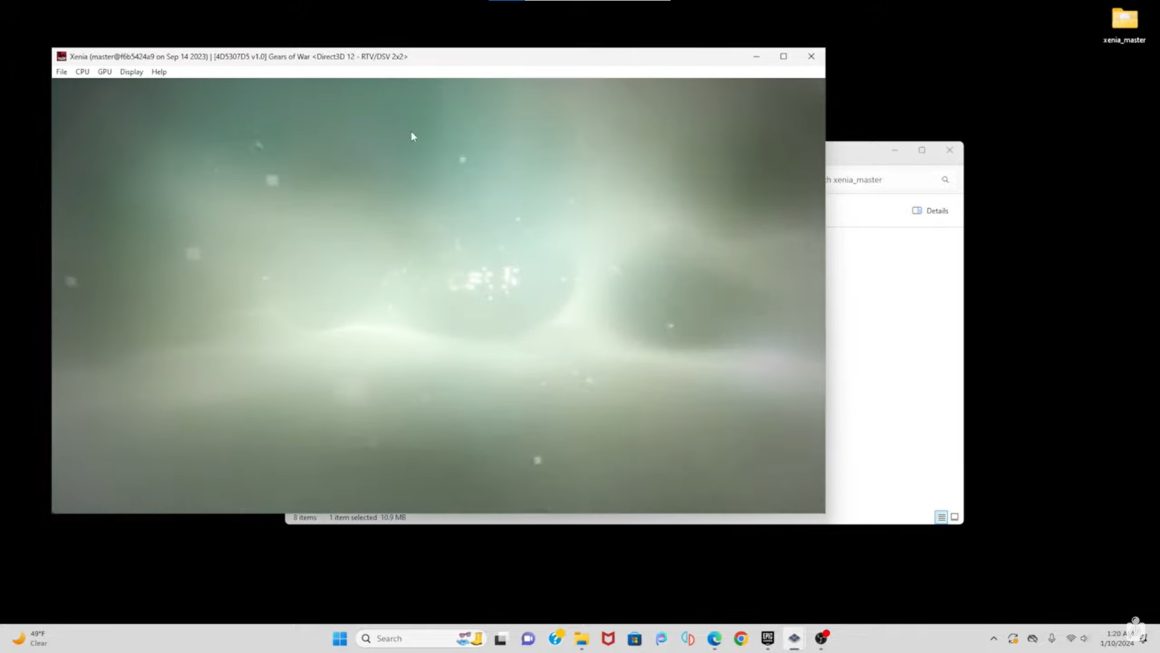
Task: Open the Display menu
Action: point(131,72)
